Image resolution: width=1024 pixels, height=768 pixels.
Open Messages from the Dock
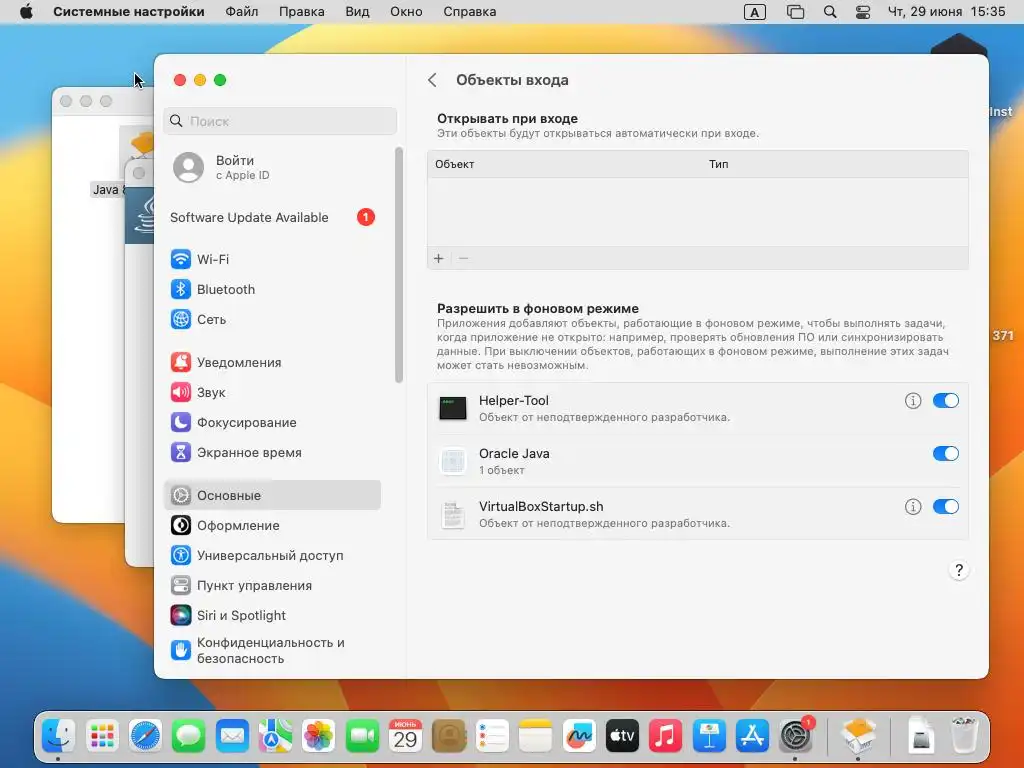click(189, 736)
